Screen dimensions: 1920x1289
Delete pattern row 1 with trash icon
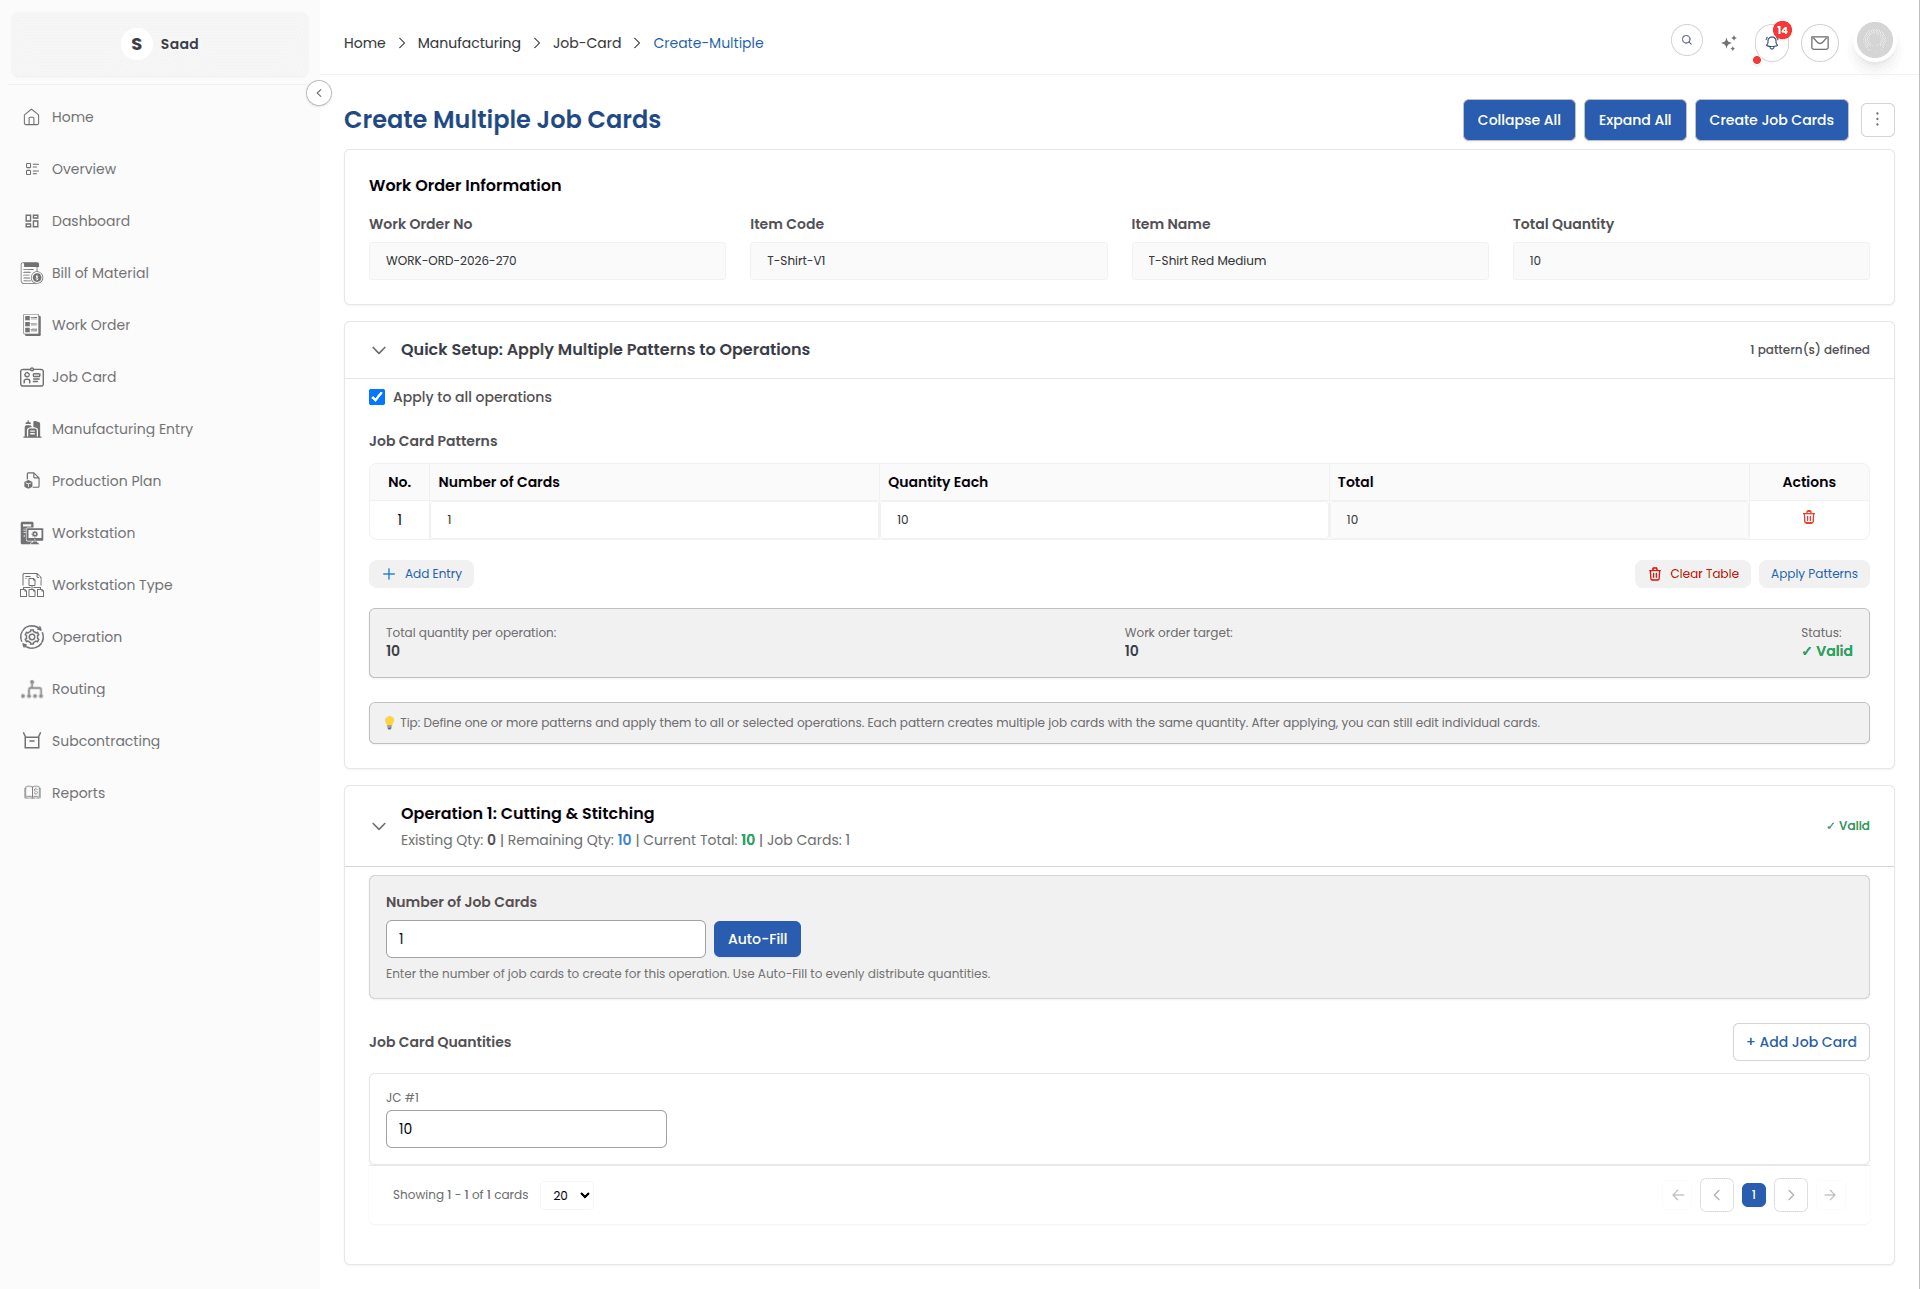1808,518
